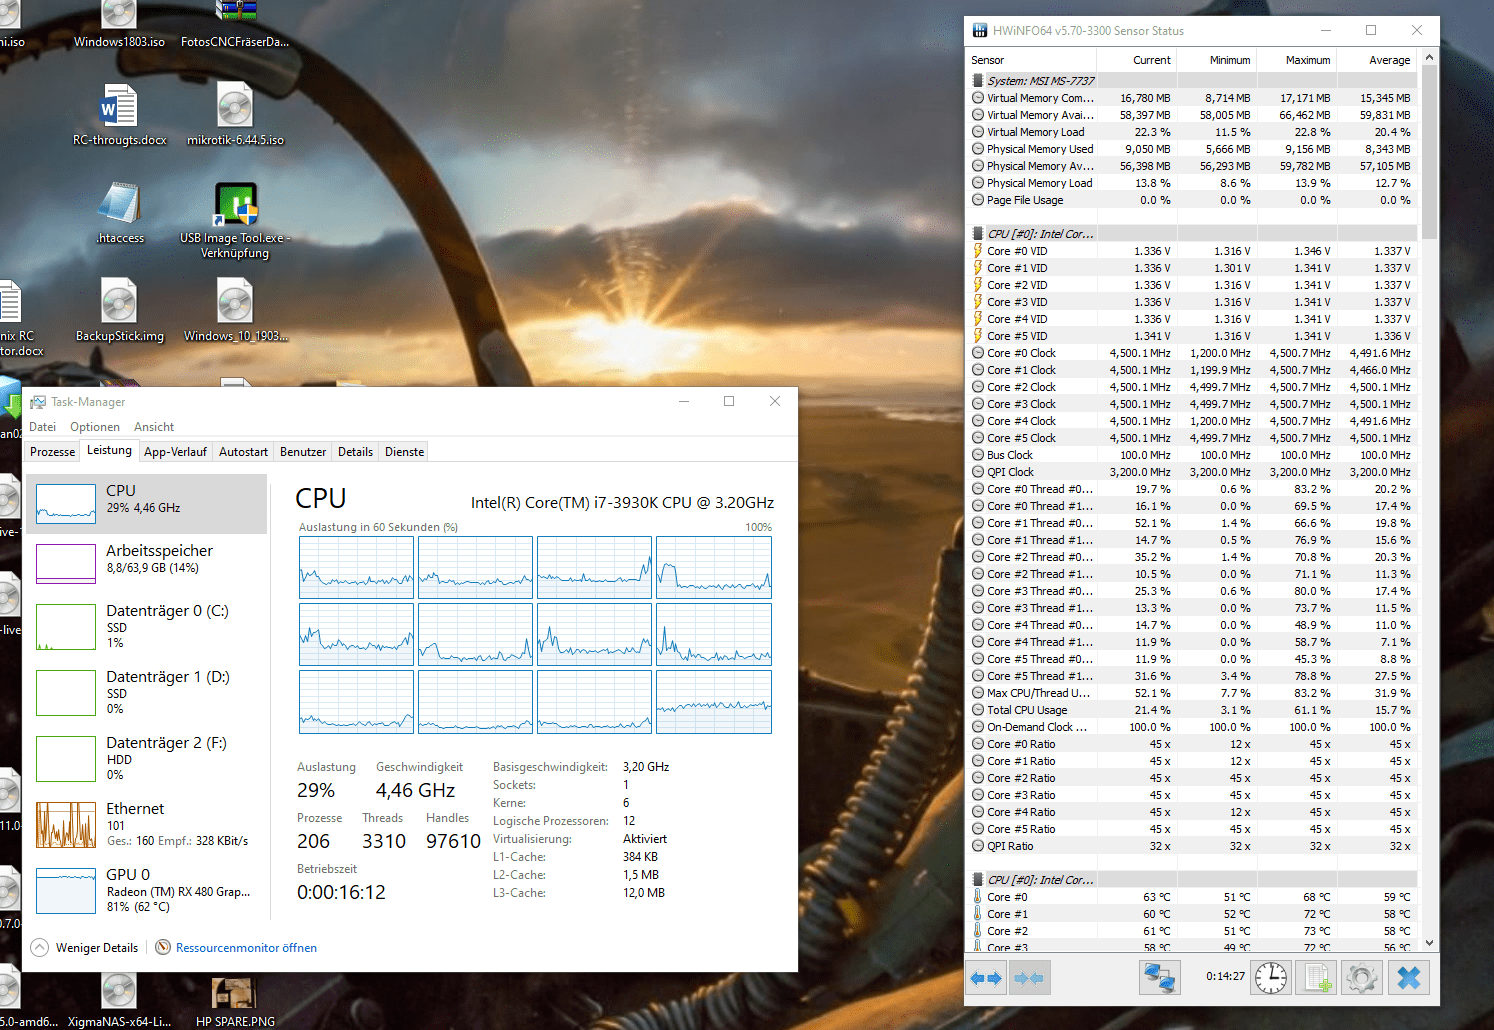1494x1030 pixels.
Task: Select the BackupStick.img desktop icon
Action: point(119,311)
